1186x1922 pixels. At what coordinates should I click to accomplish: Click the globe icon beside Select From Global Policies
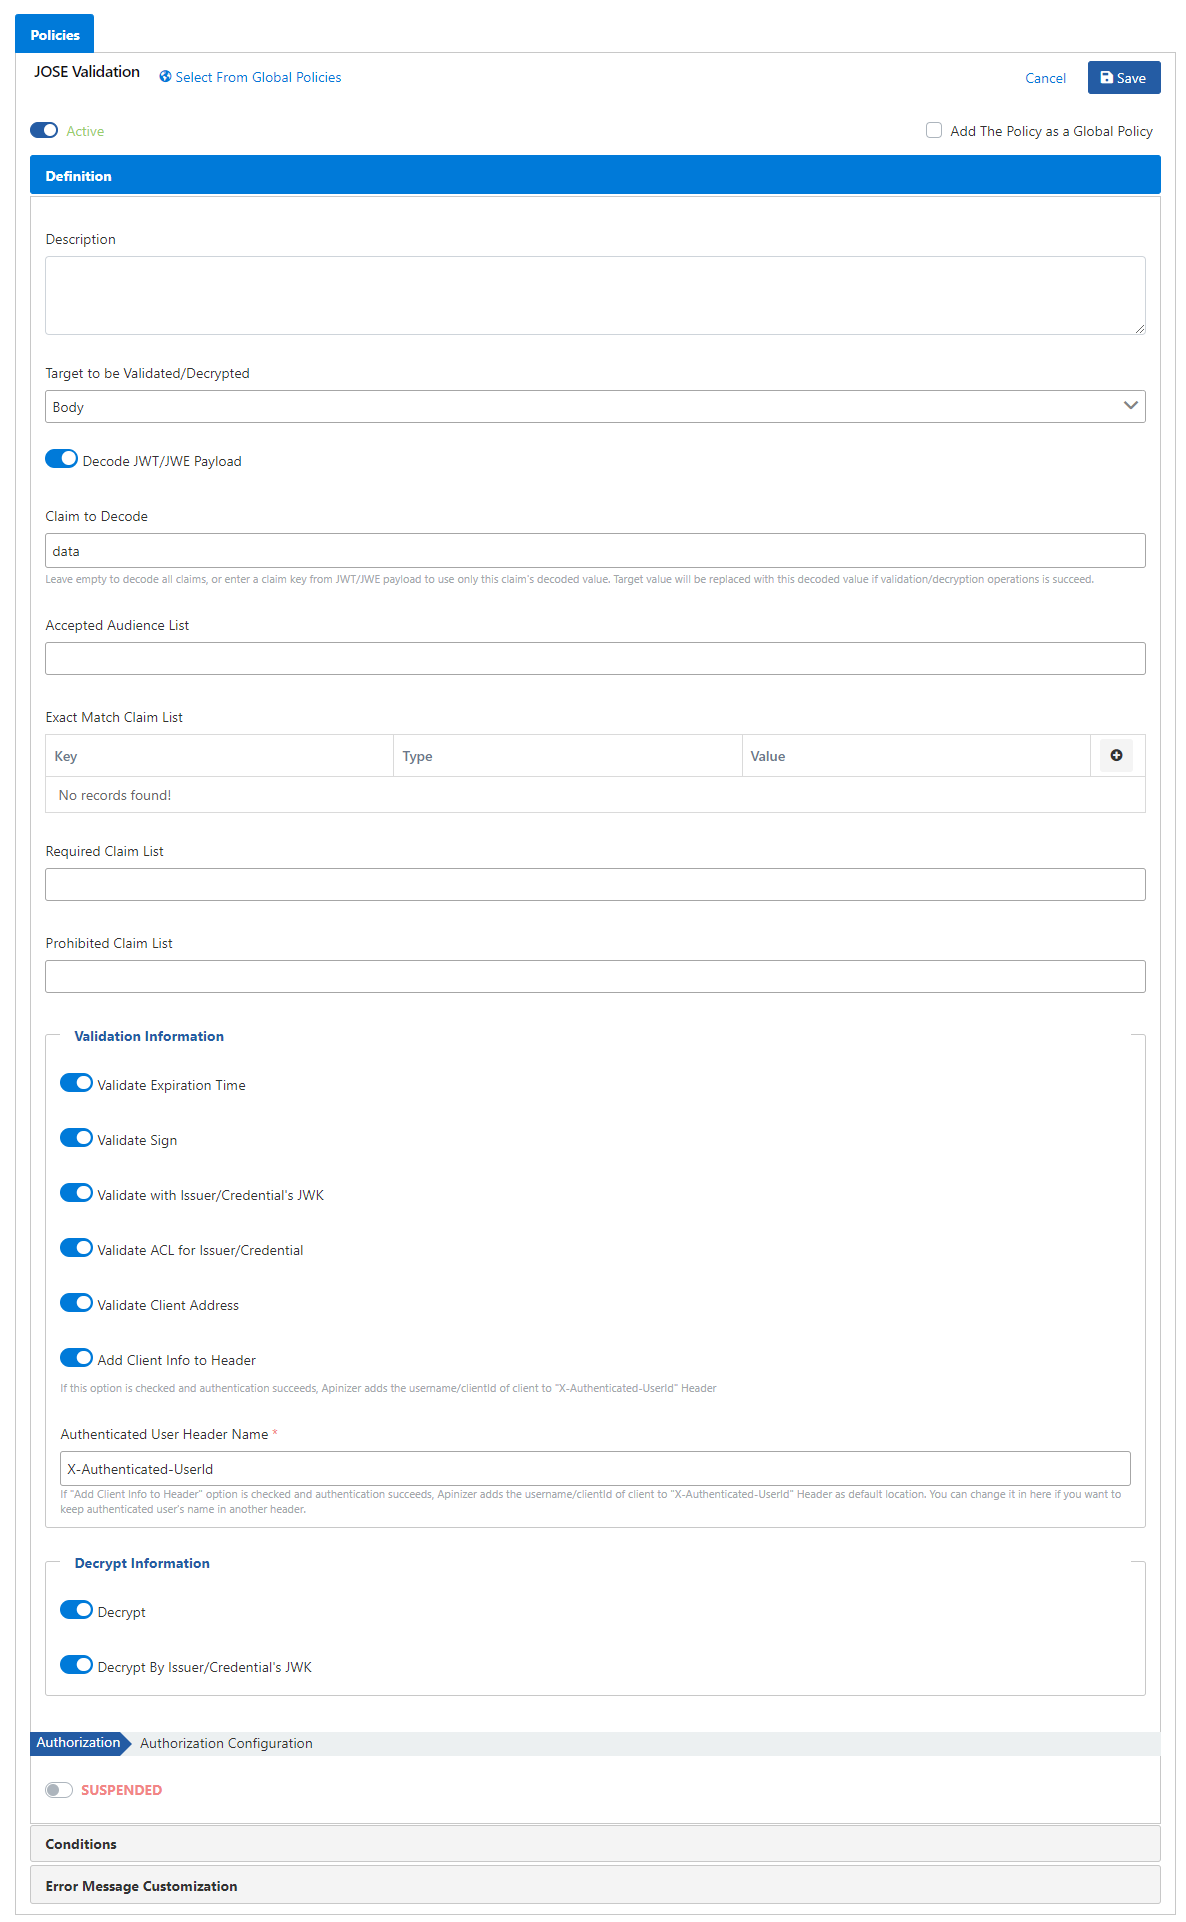165,77
